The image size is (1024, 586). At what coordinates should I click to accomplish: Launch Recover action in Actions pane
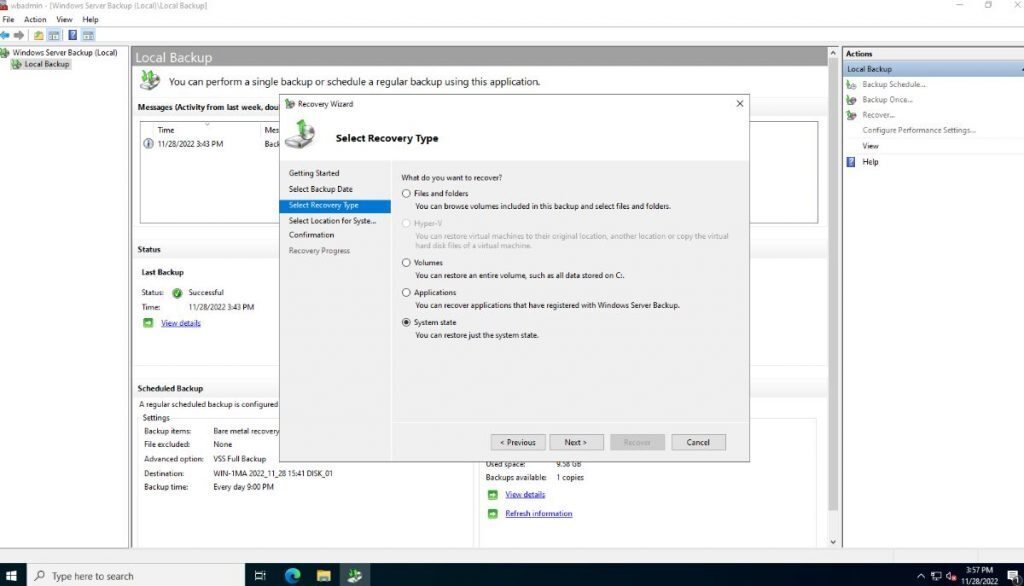(878, 114)
